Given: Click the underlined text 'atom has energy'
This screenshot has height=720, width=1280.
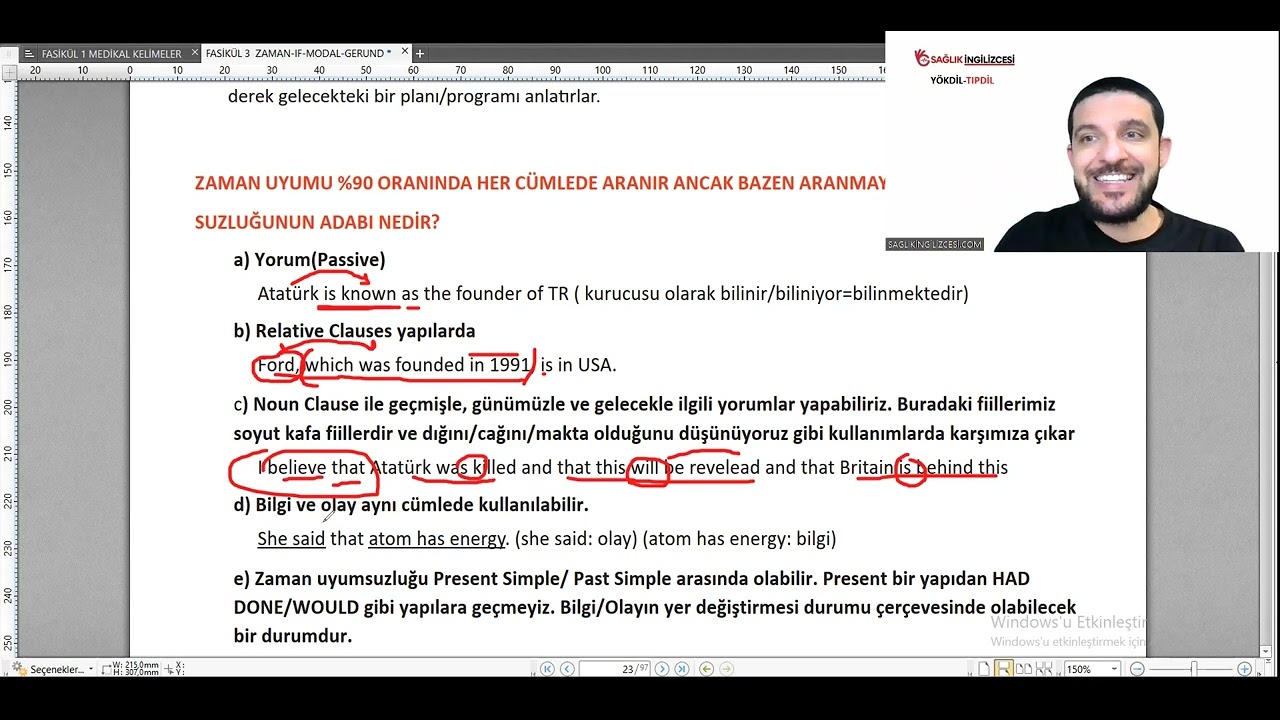Looking at the screenshot, I should click(x=437, y=539).
